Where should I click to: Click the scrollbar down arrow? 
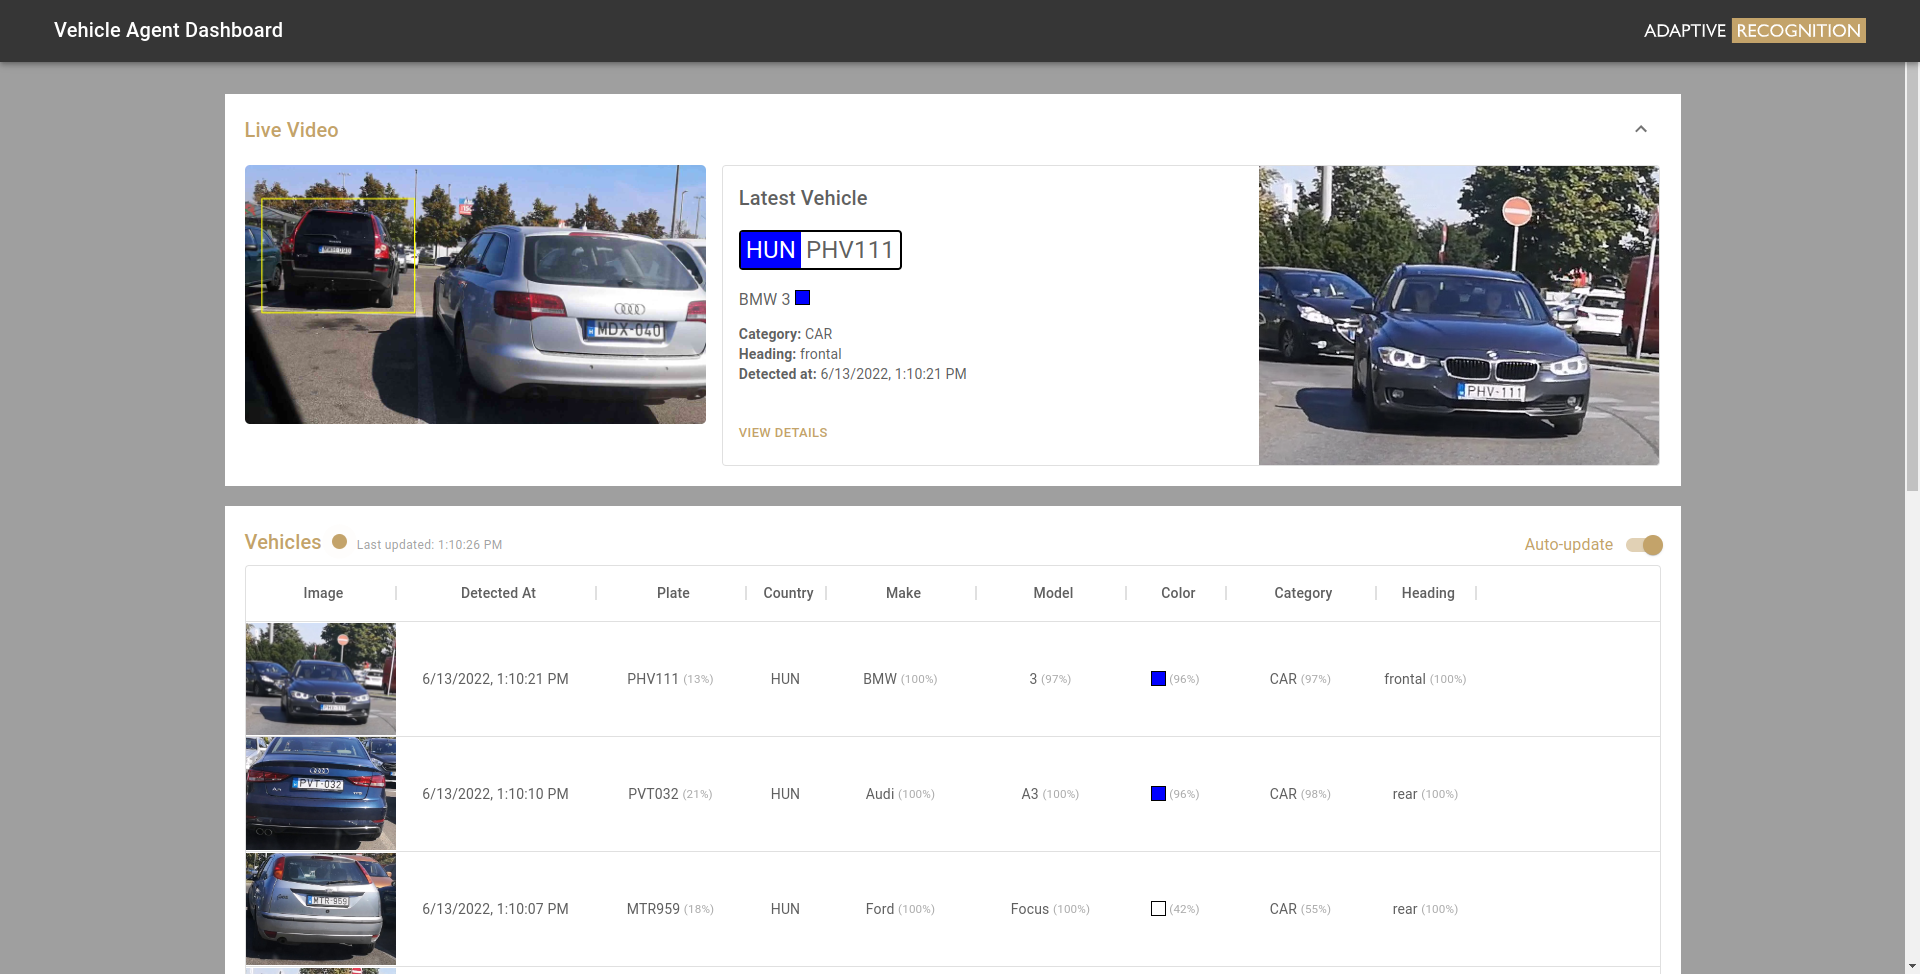tap(1913, 967)
